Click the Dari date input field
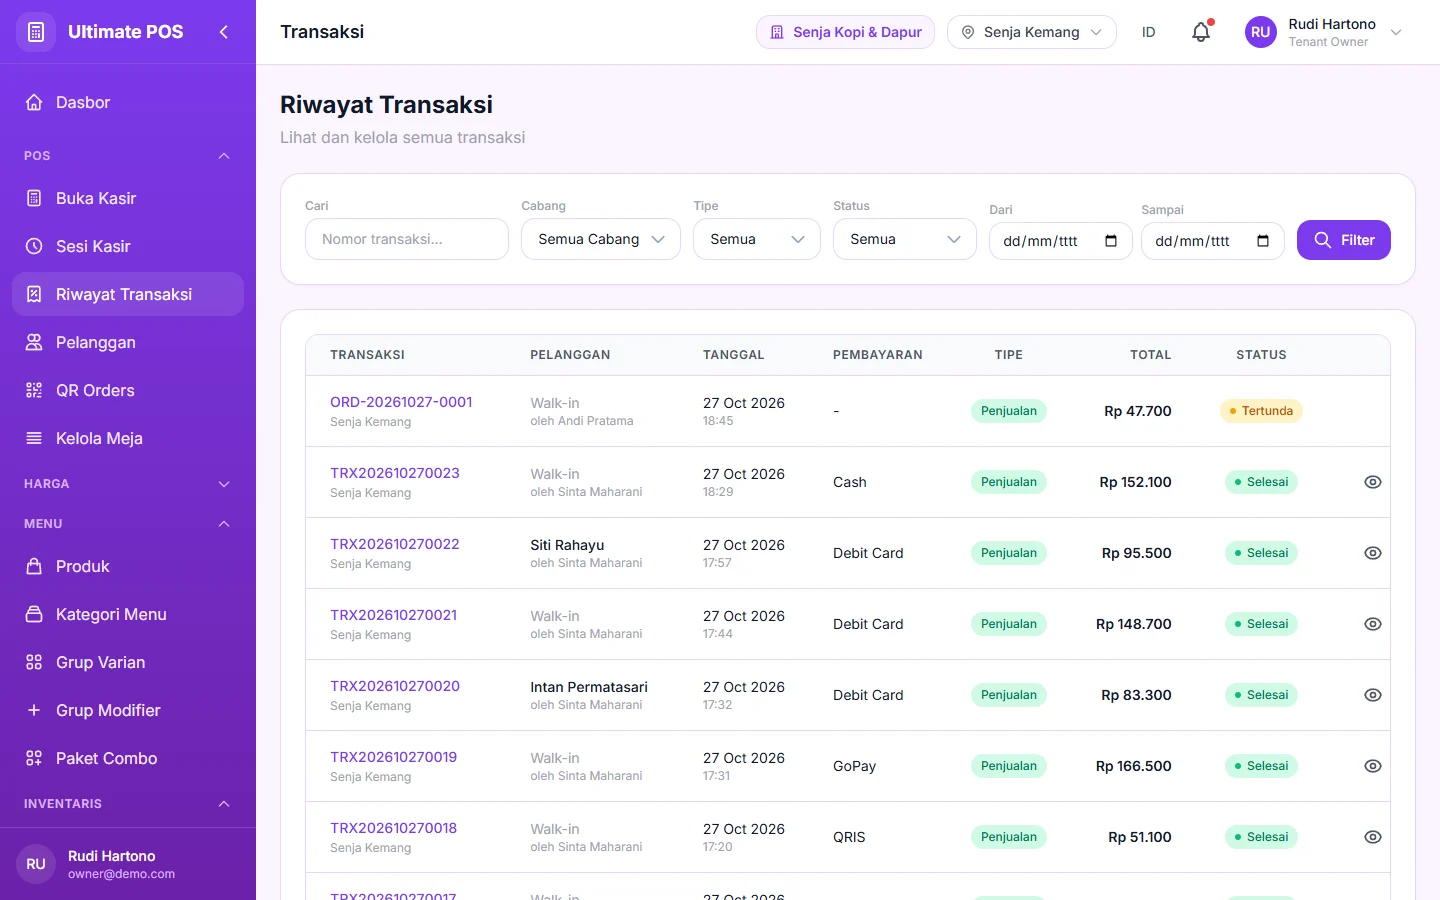 [1061, 241]
